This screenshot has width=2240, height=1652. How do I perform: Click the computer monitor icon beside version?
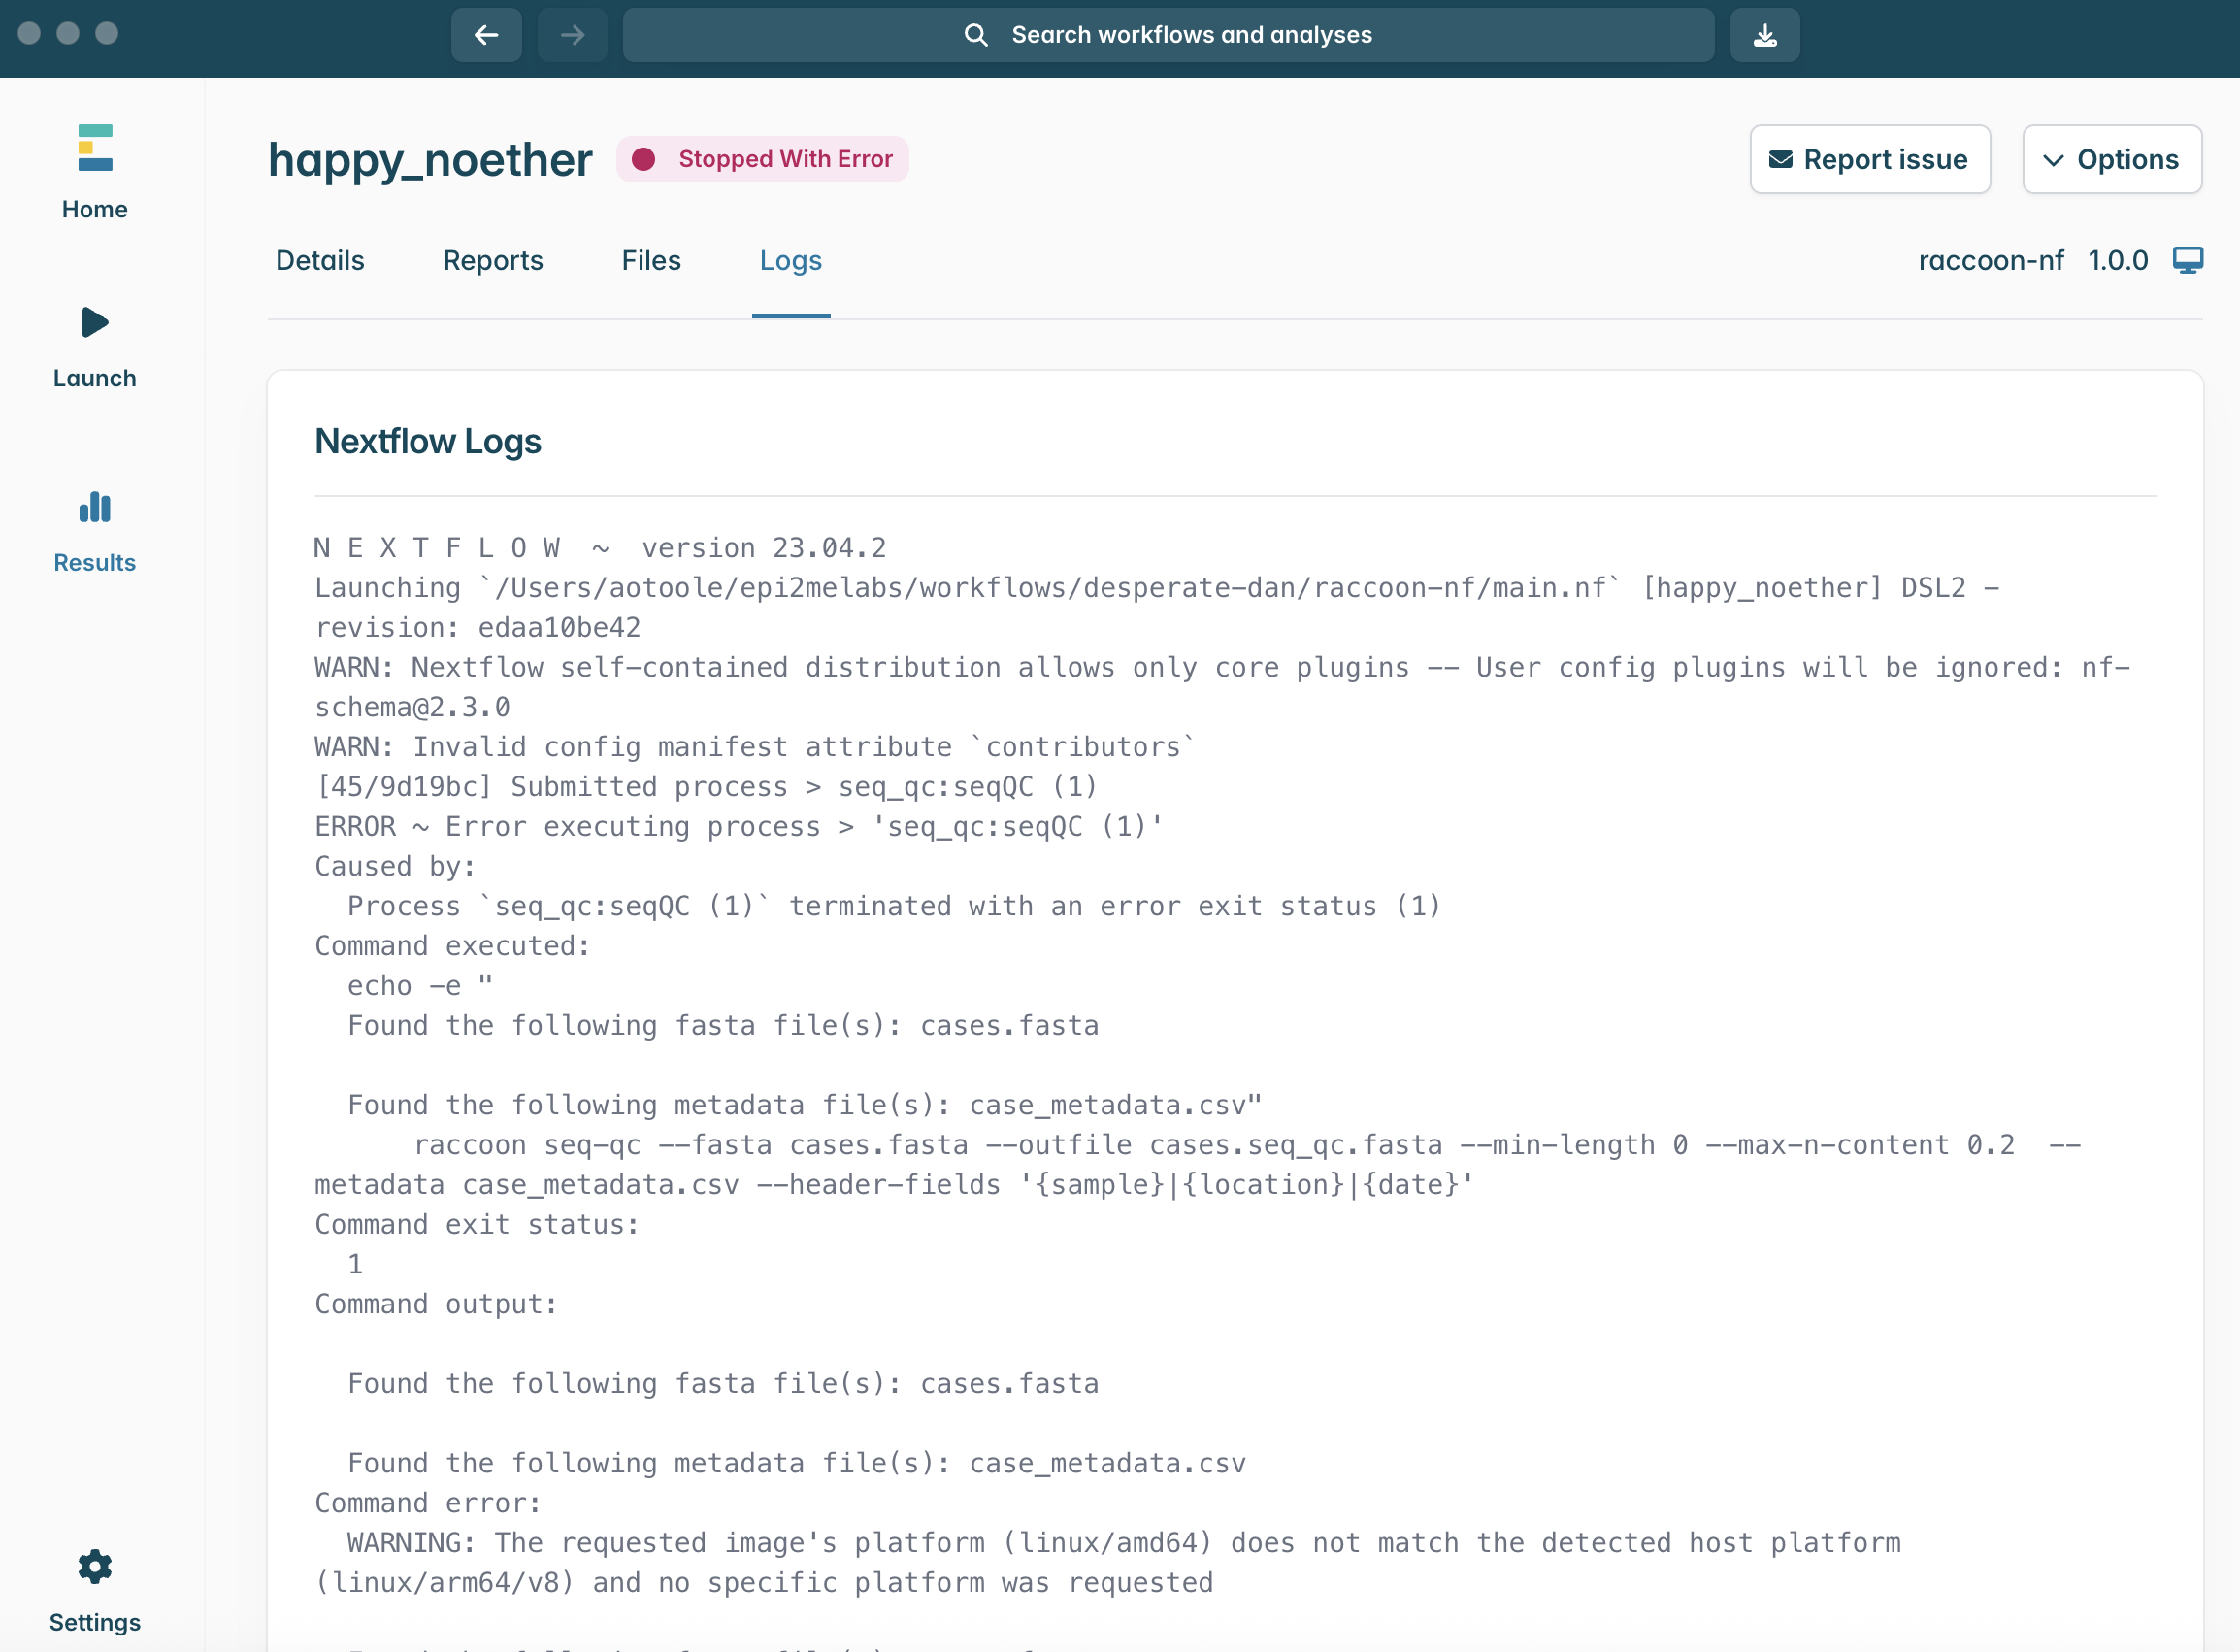2187,260
